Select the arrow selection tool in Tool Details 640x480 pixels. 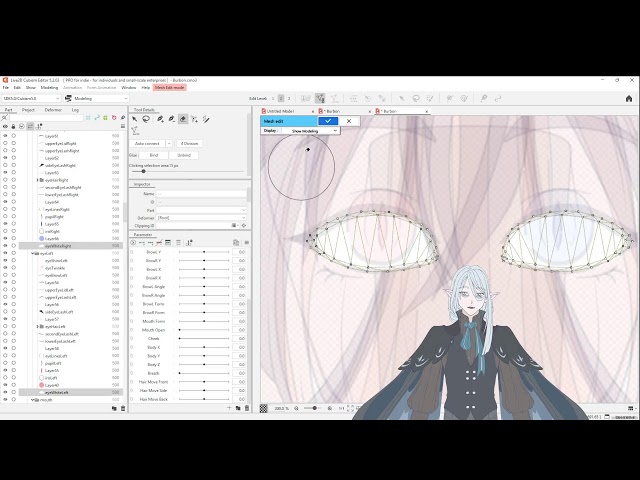coord(134,119)
